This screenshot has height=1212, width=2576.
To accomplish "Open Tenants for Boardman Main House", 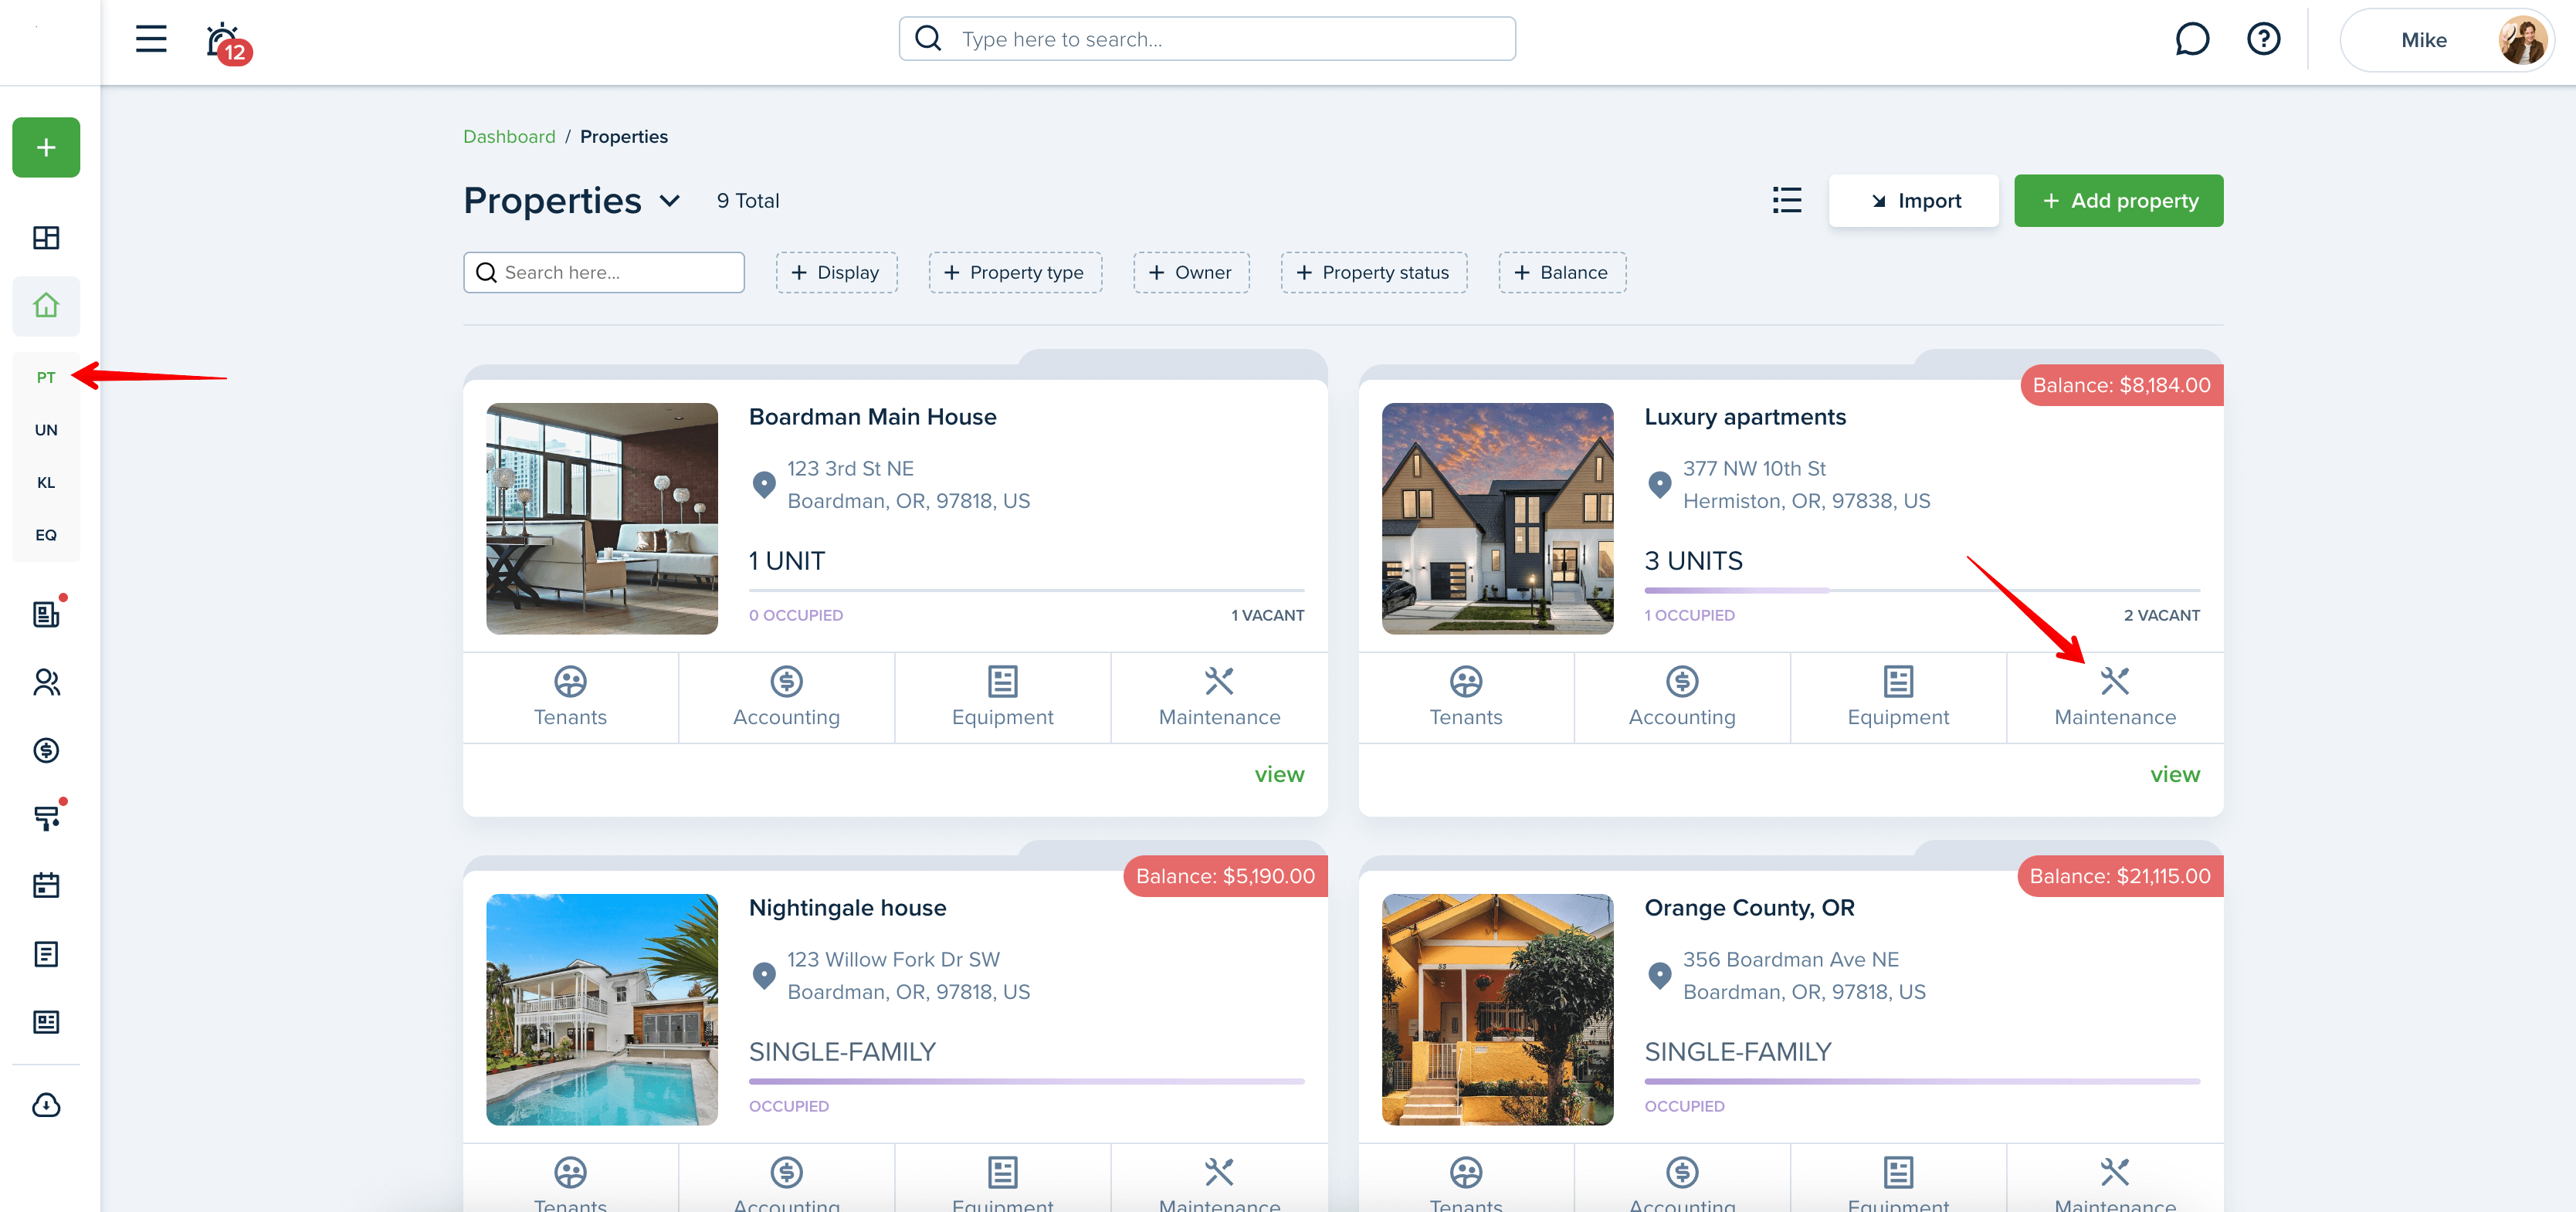I will 570,697.
